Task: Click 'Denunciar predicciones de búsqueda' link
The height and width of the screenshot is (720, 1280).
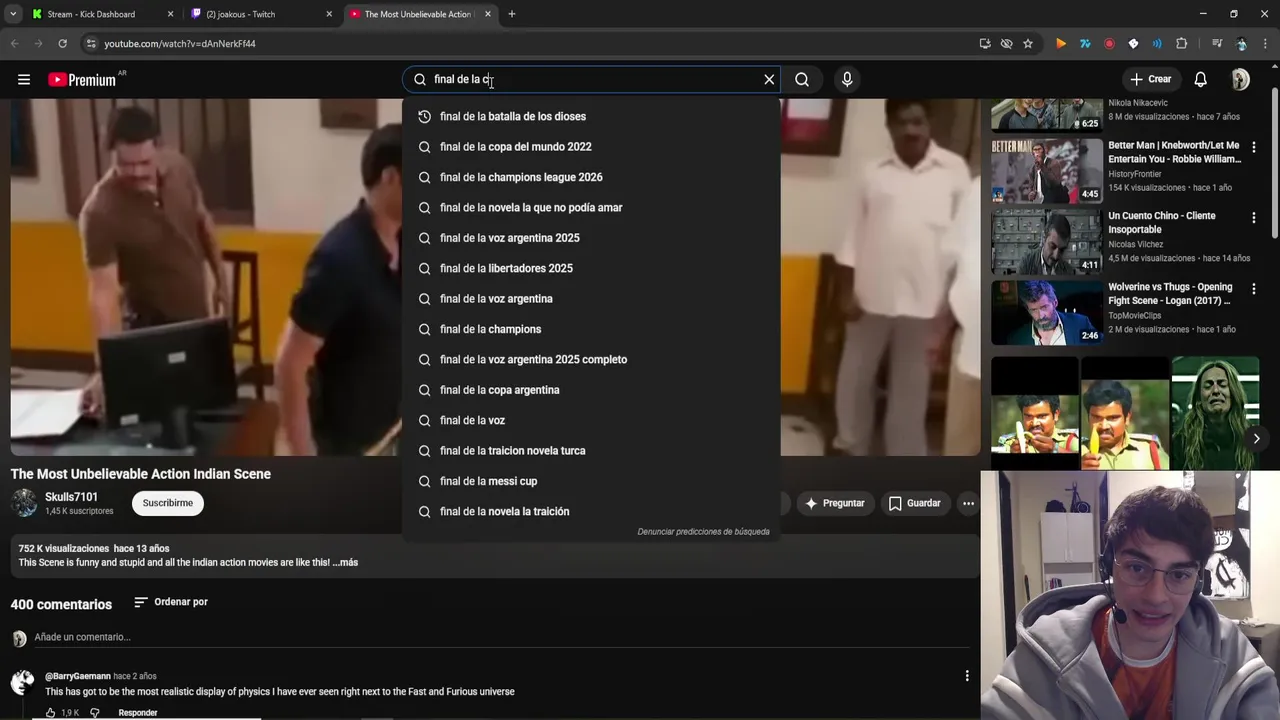Action: pos(703,532)
